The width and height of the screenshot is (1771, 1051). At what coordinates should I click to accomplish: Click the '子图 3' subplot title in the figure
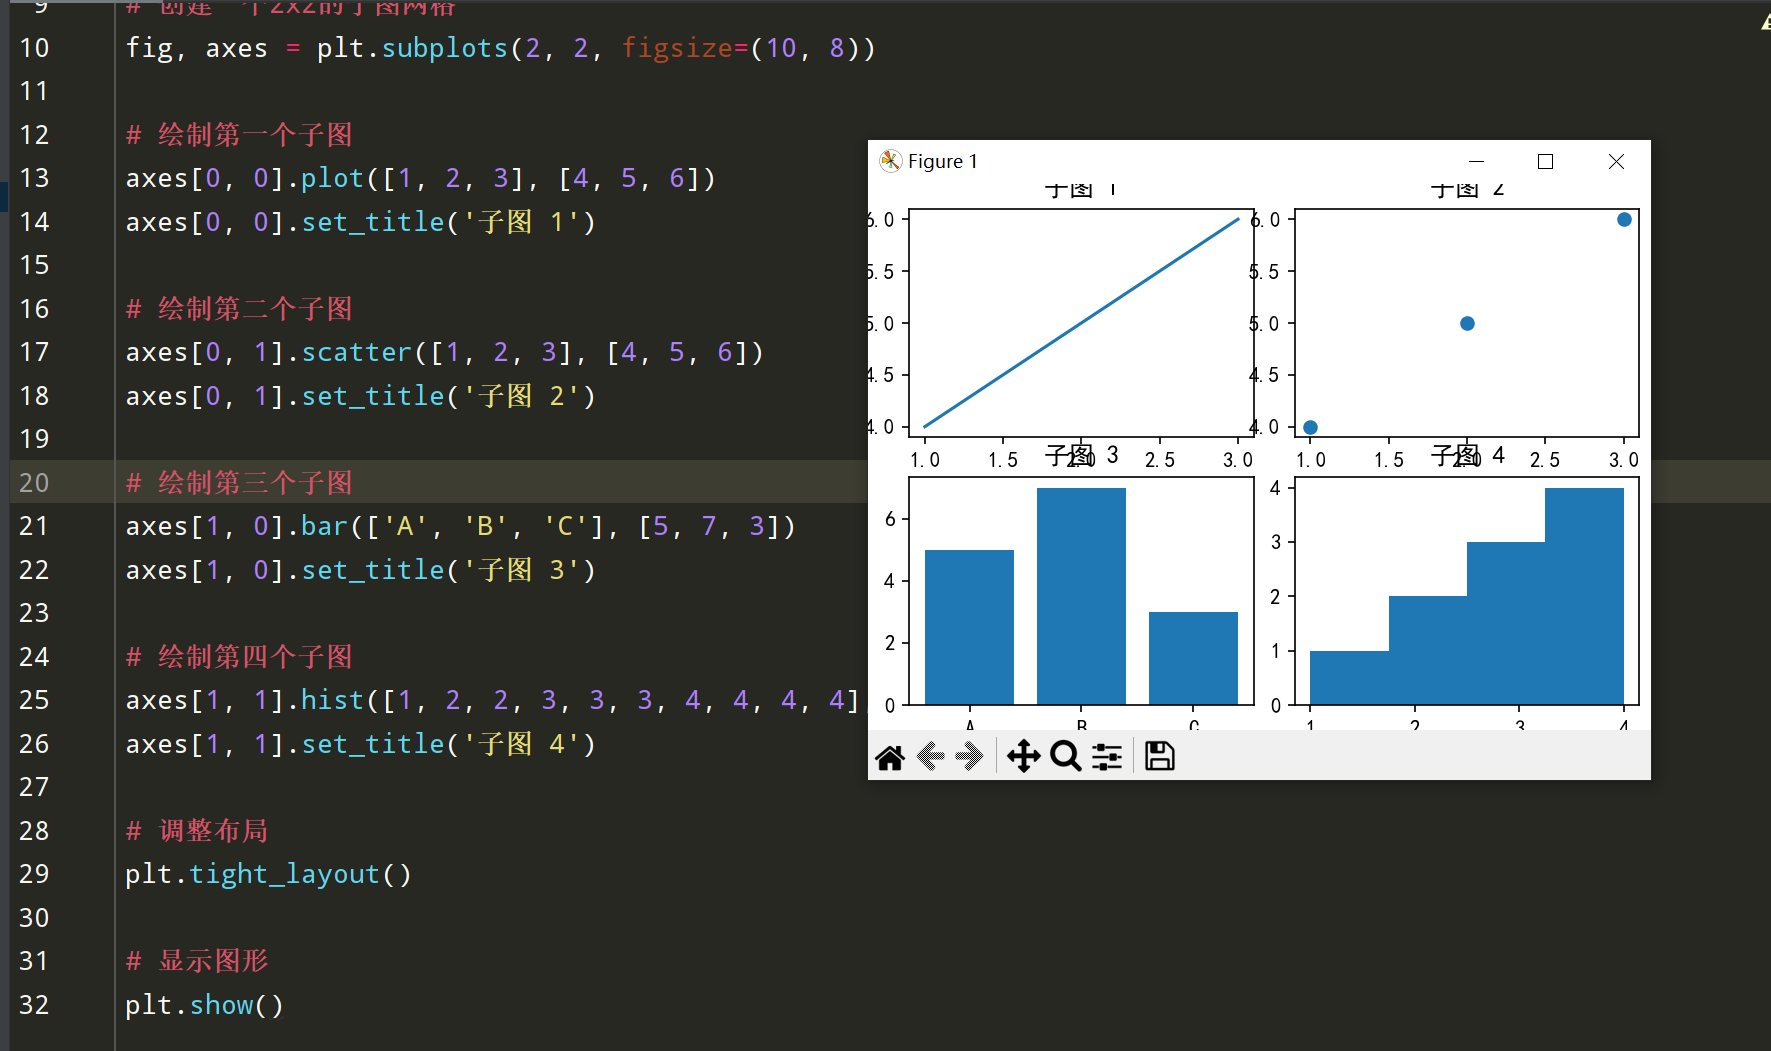click(x=1081, y=456)
